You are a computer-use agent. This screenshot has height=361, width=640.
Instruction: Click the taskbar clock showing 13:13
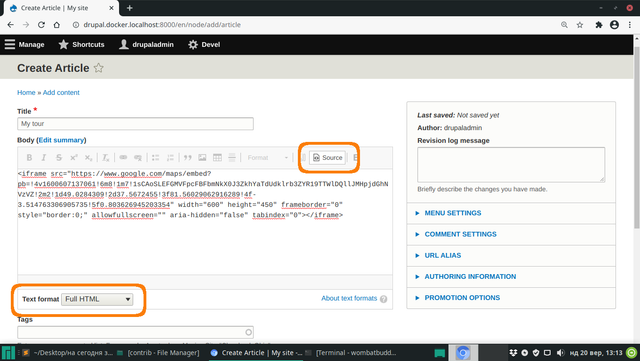point(596,353)
